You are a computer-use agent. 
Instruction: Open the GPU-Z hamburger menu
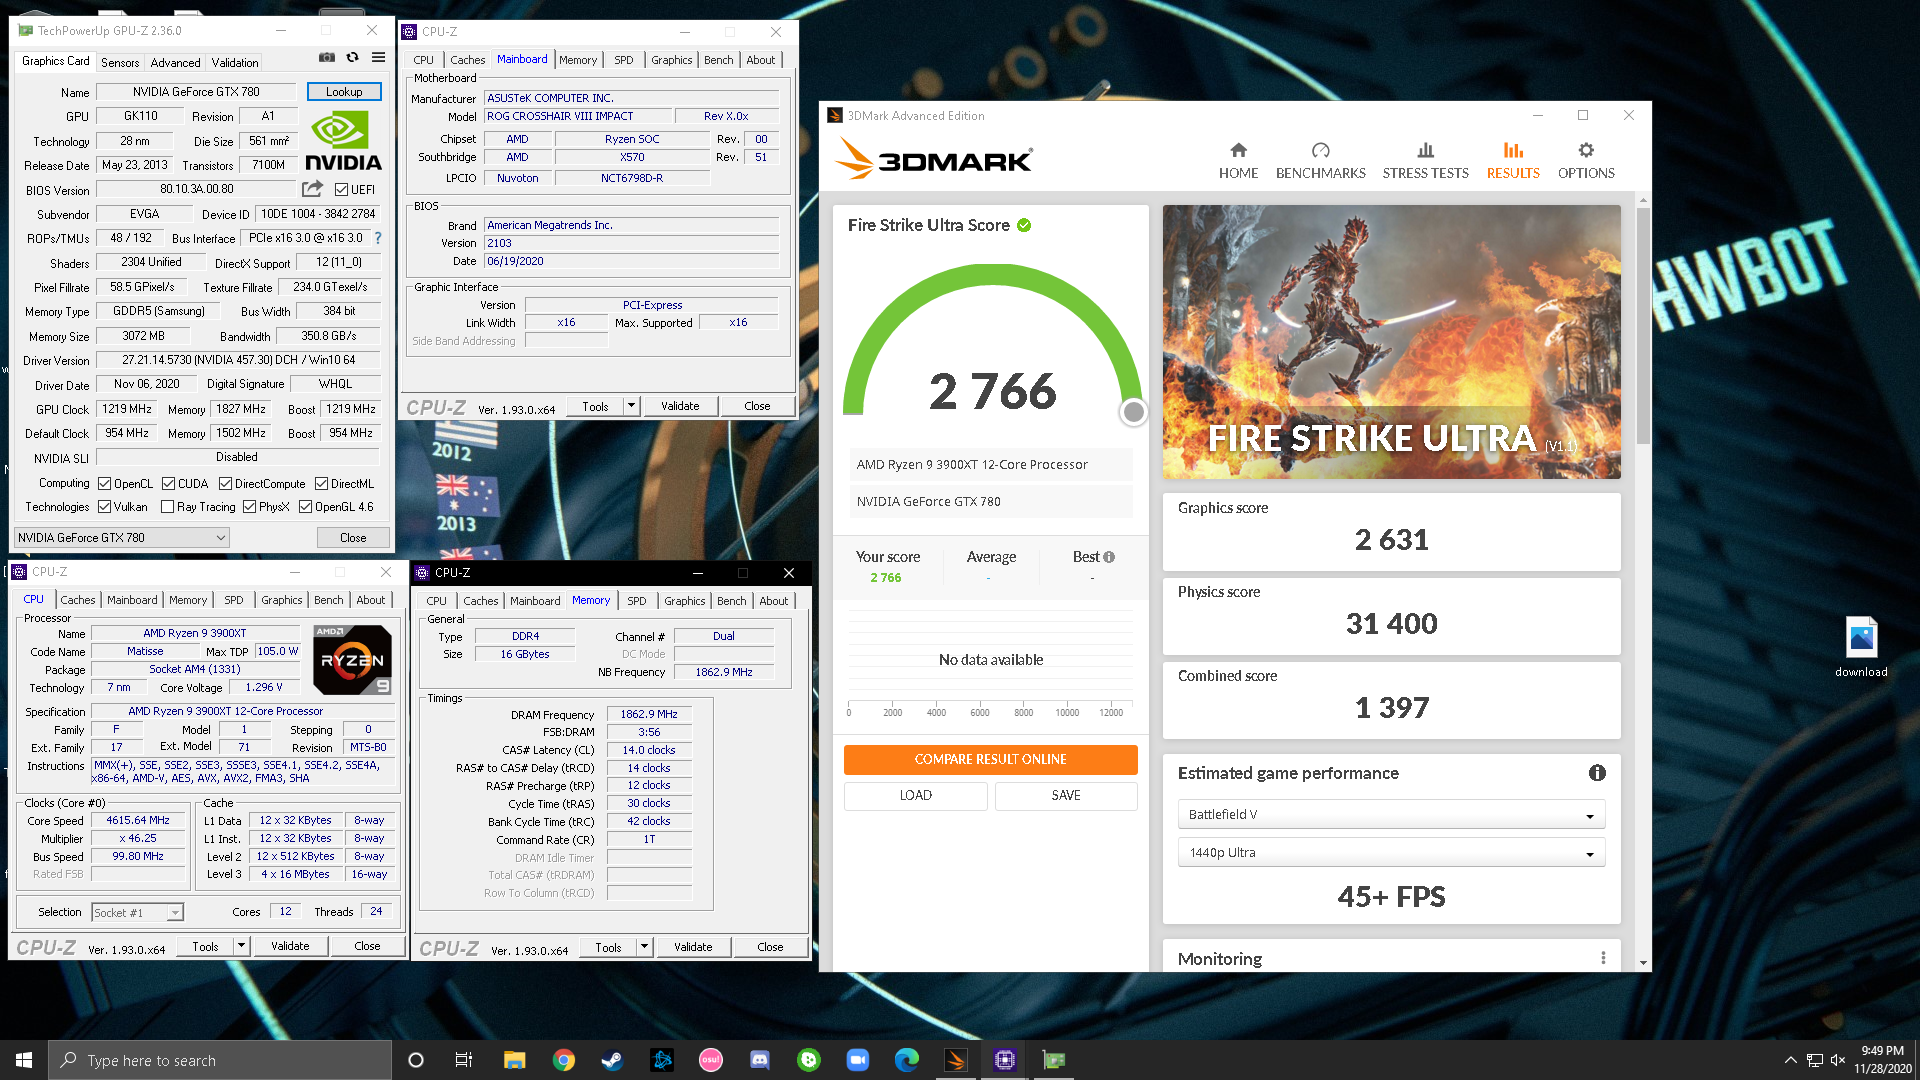point(378,58)
